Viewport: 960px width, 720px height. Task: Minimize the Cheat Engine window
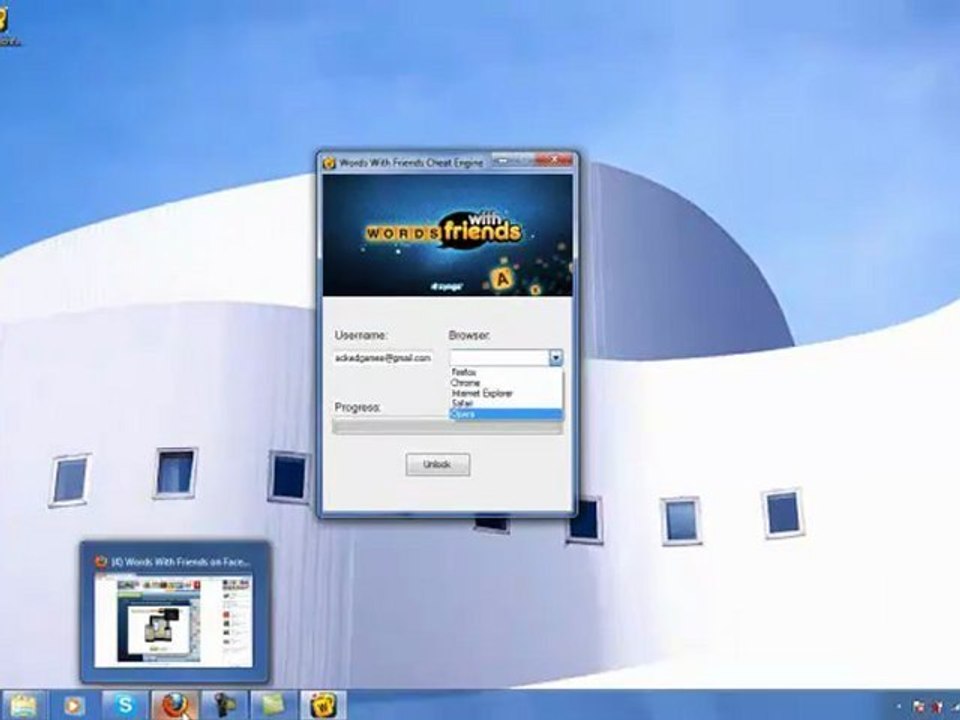[502, 160]
